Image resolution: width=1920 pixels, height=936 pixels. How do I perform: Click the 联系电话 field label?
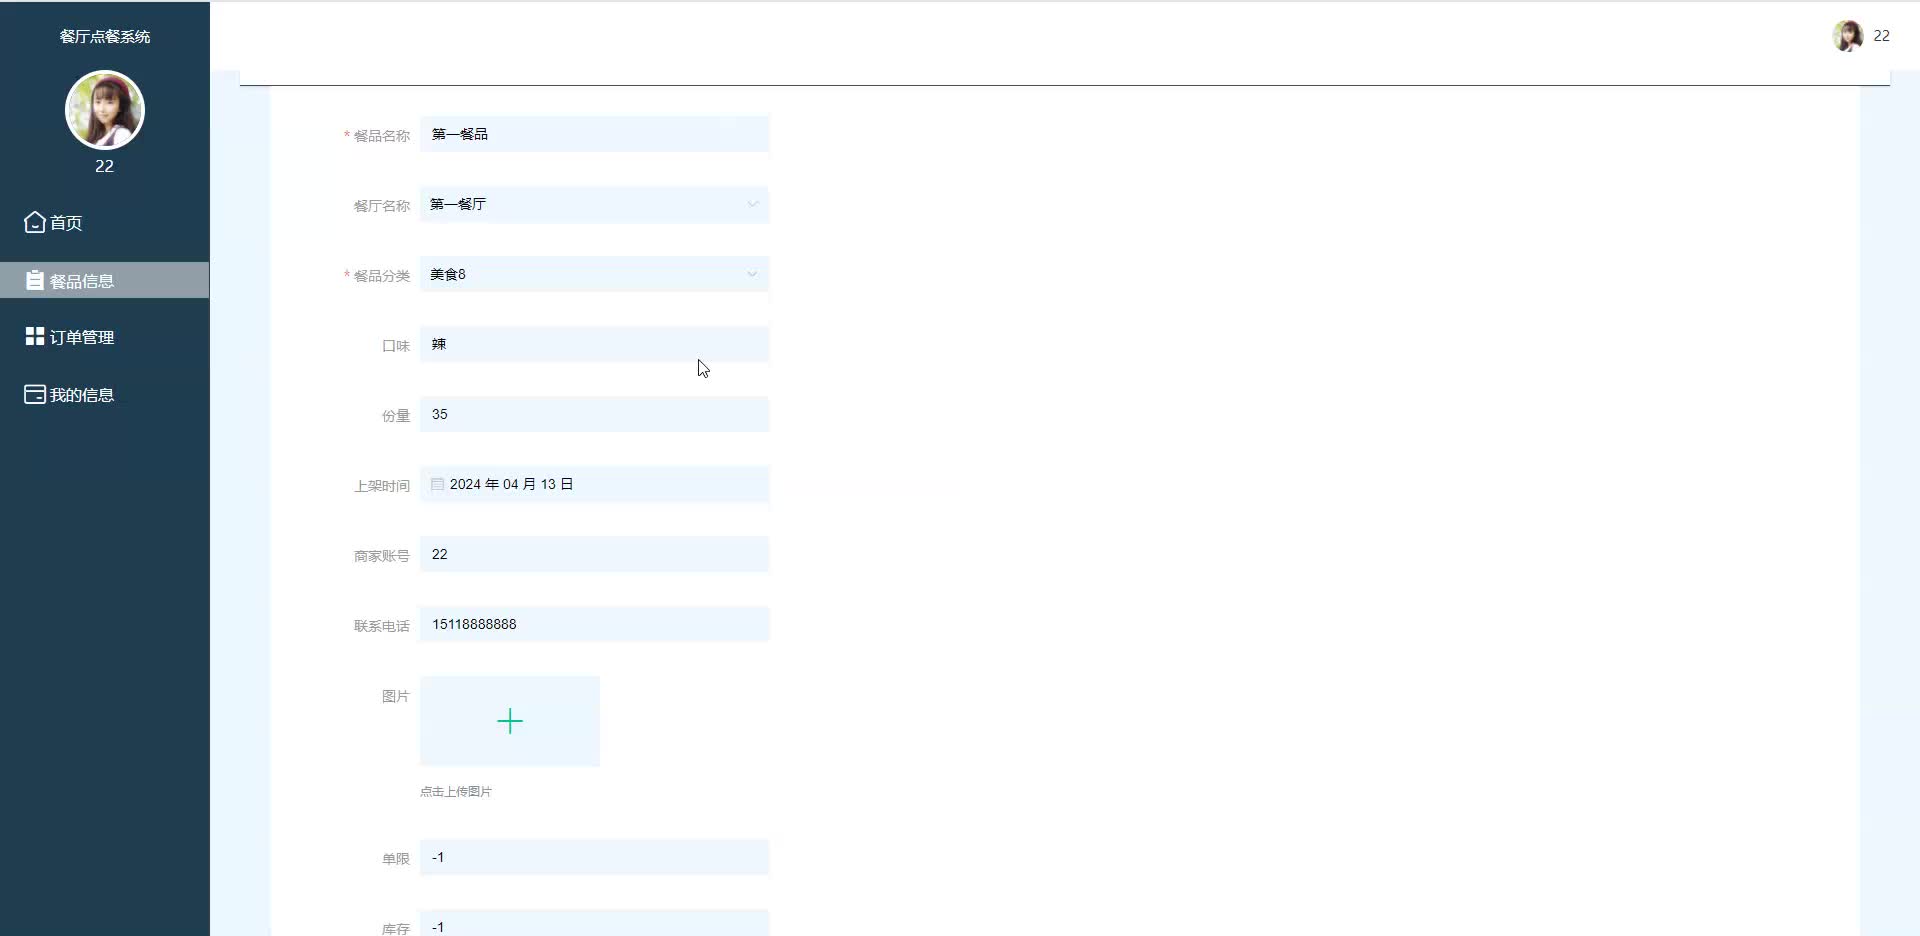[381, 626]
